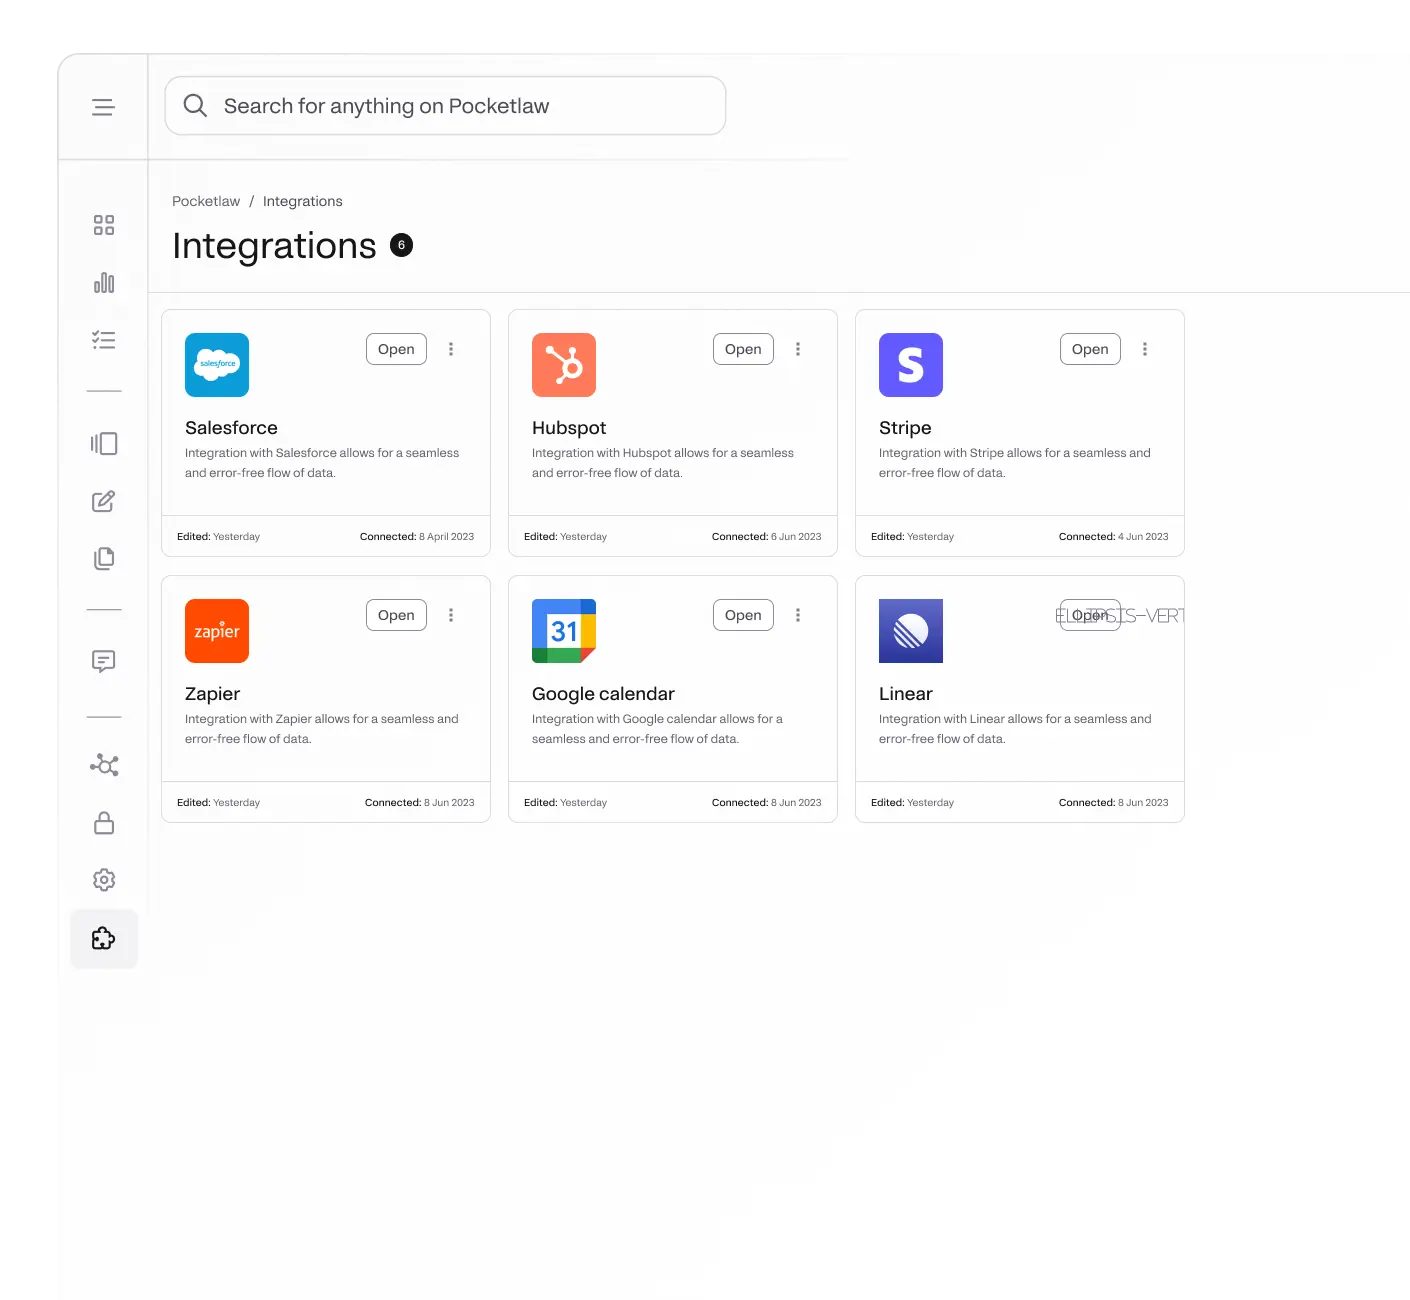Image resolution: width=1410 pixels, height=1300 pixels.
Task: Open more options for Google calendar card
Action: point(798,615)
